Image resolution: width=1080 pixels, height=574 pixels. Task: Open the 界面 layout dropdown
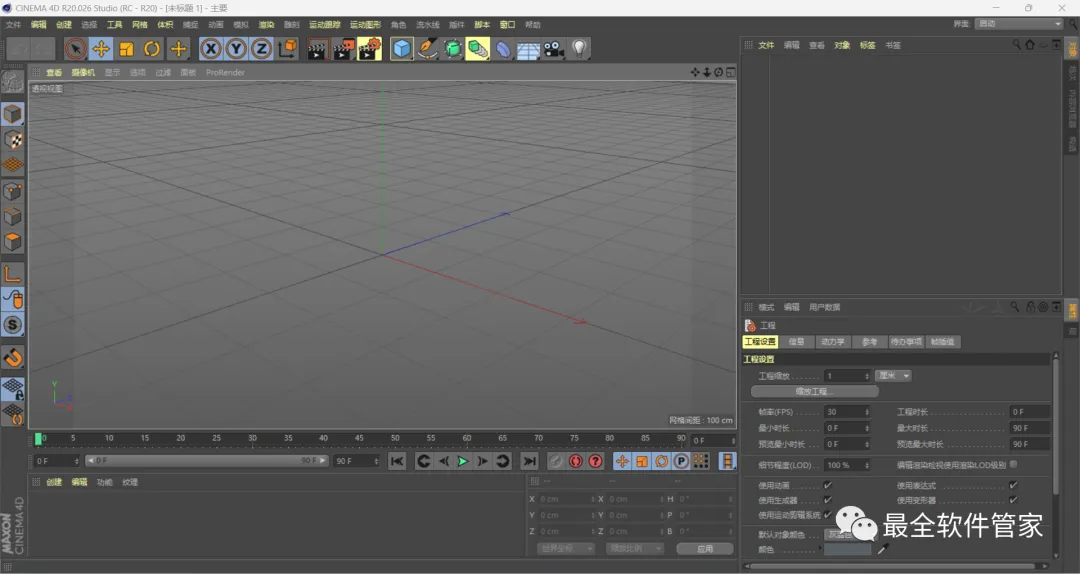tap(1019, 23)
